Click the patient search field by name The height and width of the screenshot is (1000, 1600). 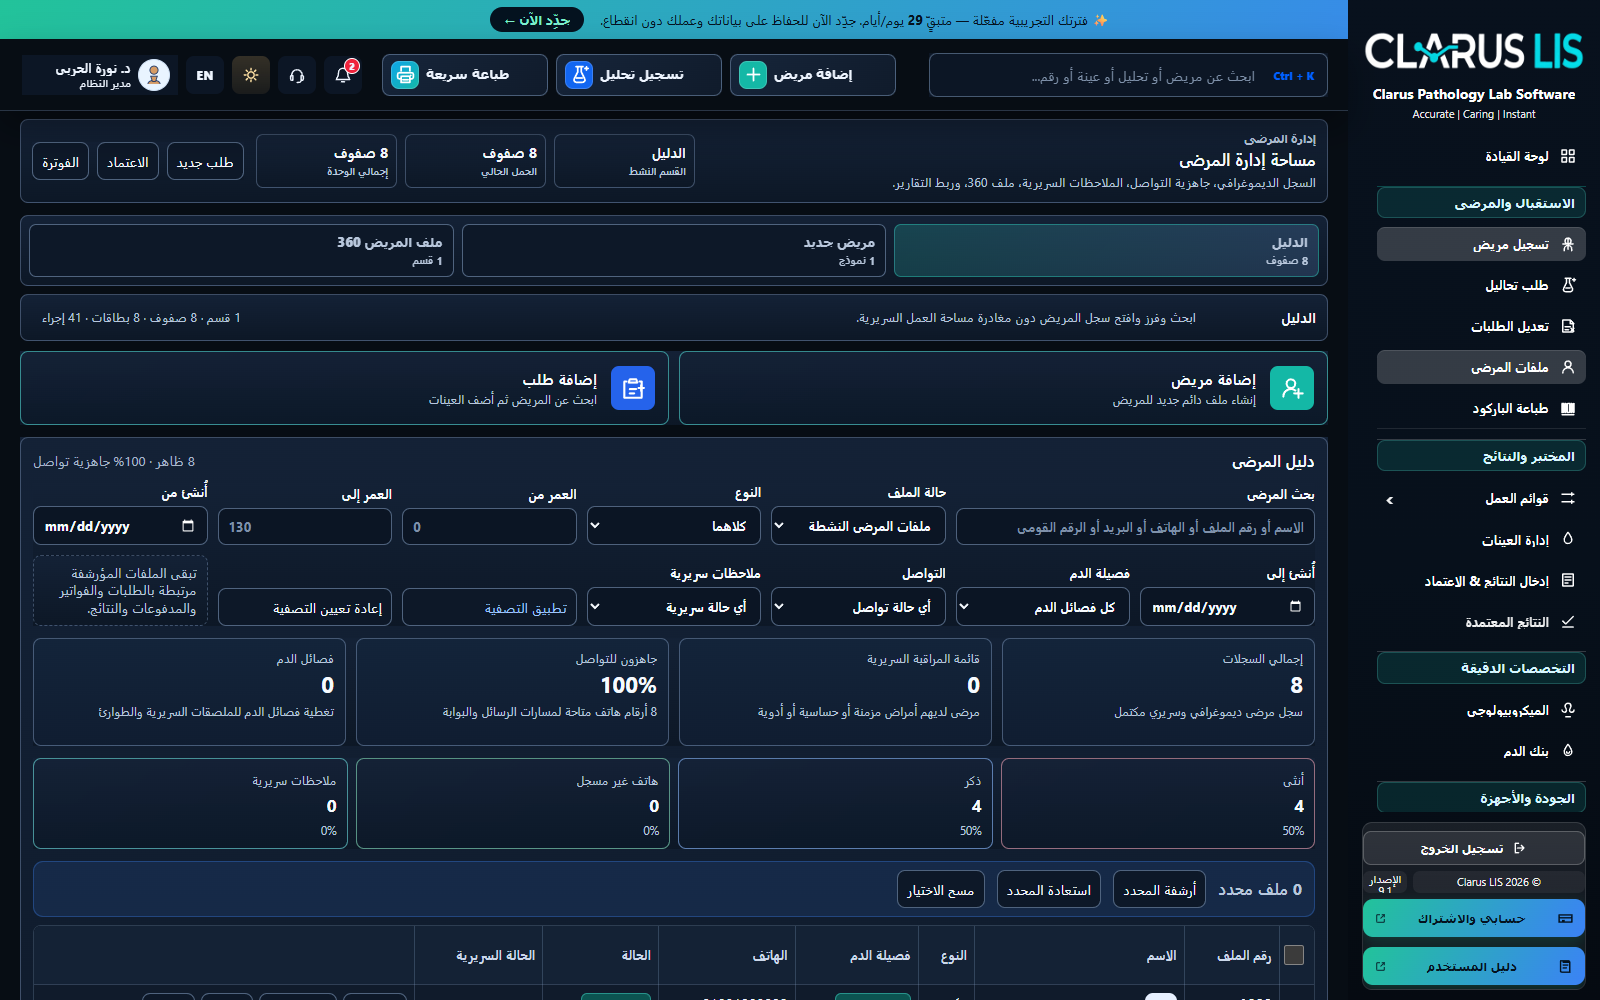tap(1135, 526)
